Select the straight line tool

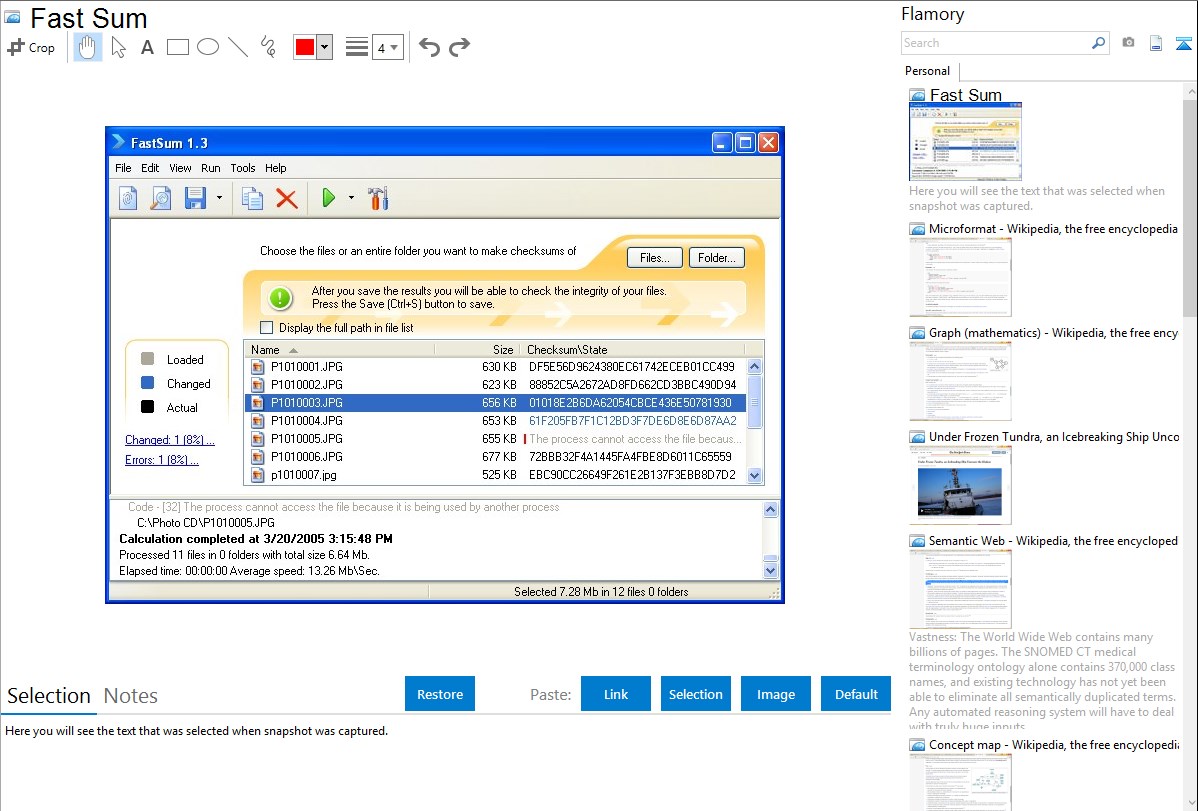pos(238,47)
